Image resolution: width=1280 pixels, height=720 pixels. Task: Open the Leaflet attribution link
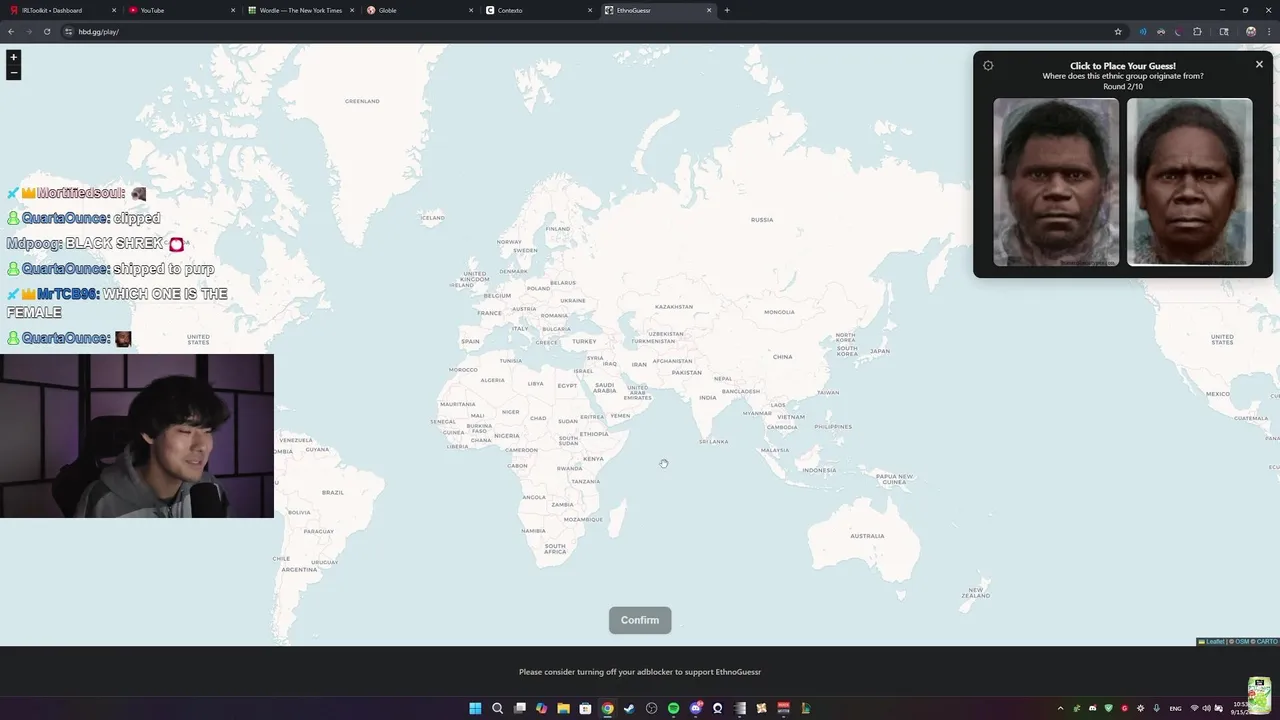coord(1214,642)
